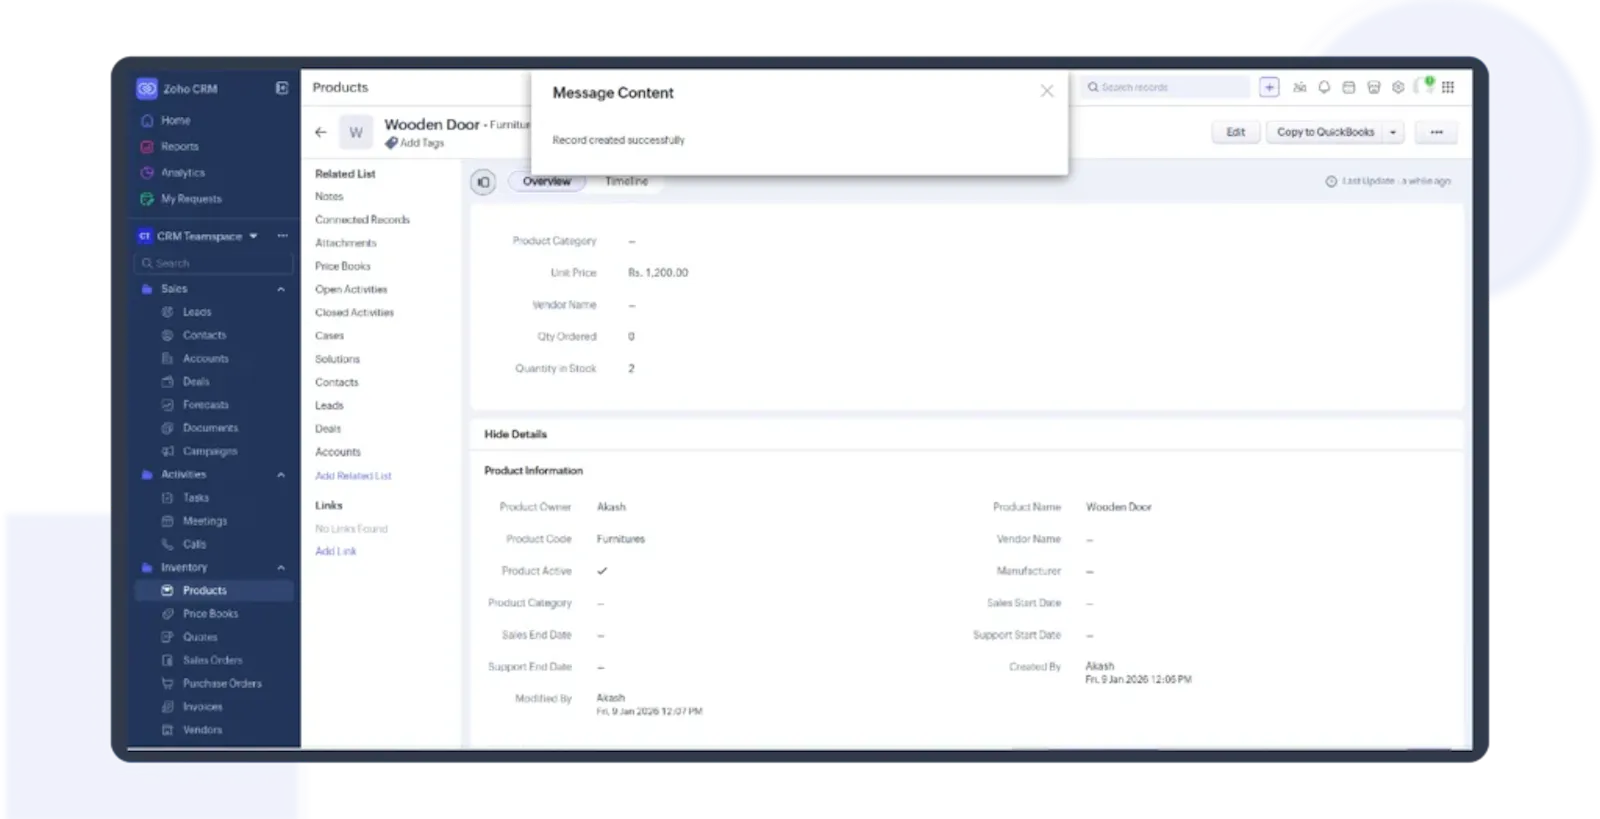1600x819 pixels.
Task: Click the Product Active checkmark value
Action: (602, 571)
